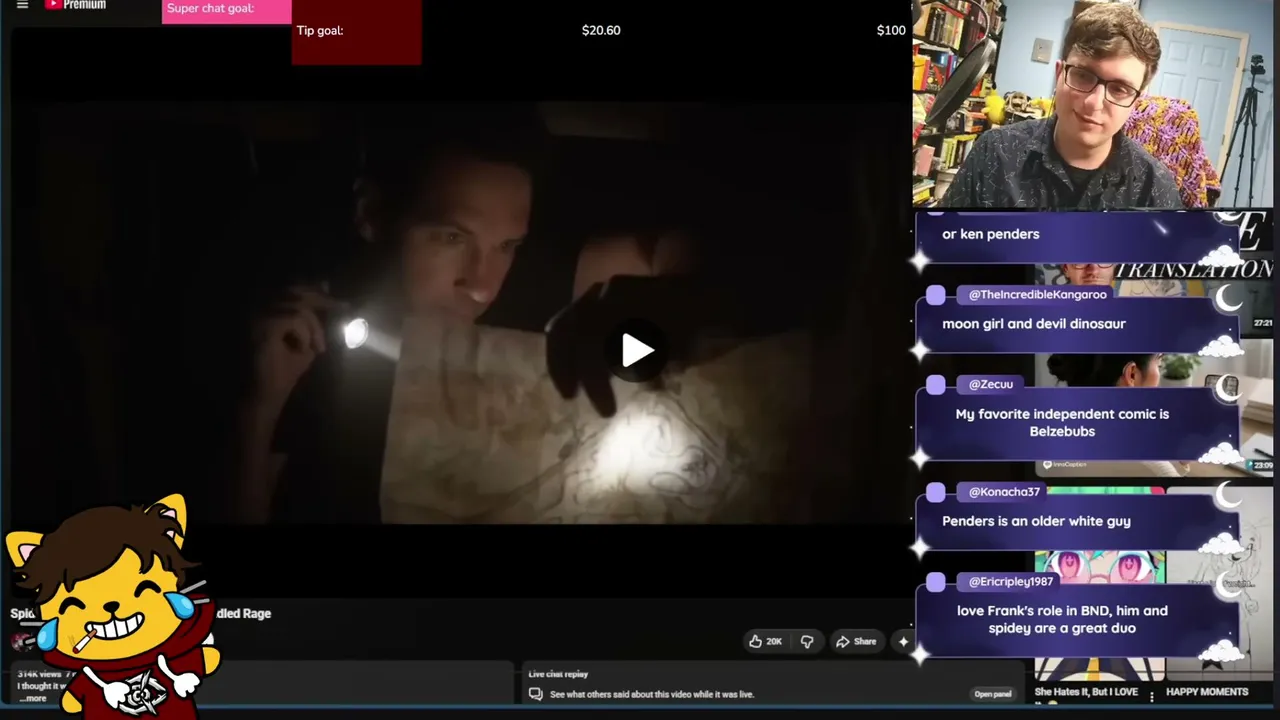Screen dimensions: 1280x720
Task: Click the 'Live chat replay' heading
Action: click(558, 674)
